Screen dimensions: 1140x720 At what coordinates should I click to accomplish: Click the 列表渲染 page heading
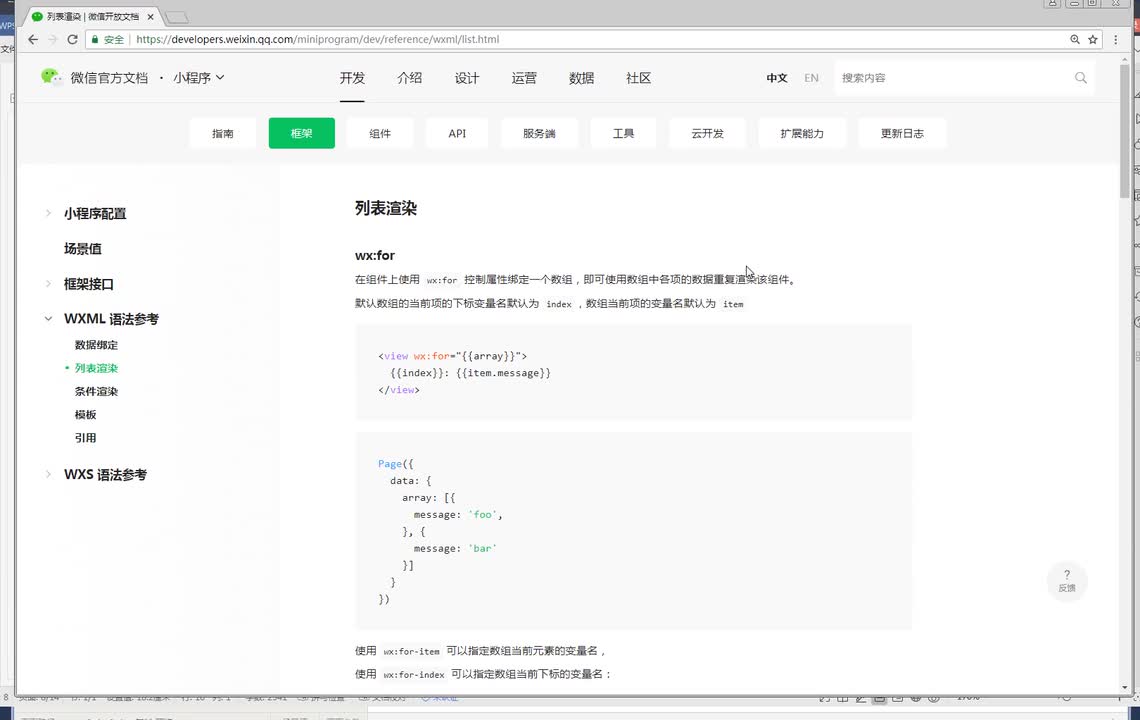(x=386, y=208)
